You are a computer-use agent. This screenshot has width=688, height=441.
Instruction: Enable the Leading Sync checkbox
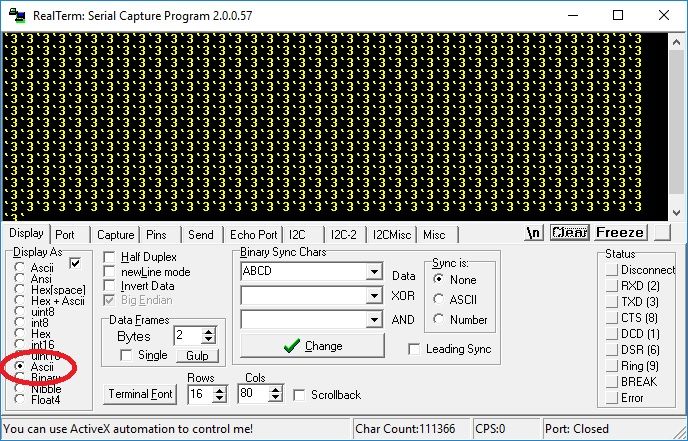click(x=414, y=349)
